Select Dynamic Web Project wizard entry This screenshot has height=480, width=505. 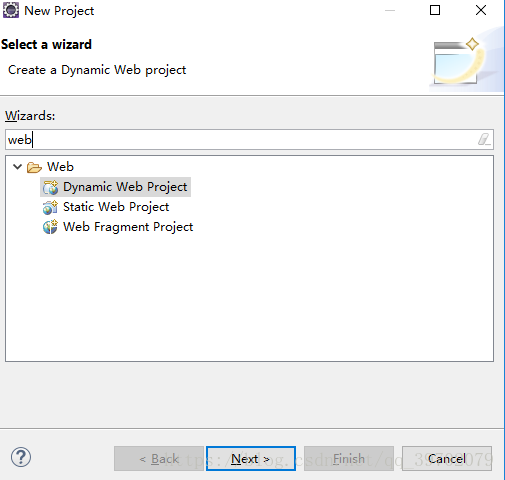pos(125,187)
